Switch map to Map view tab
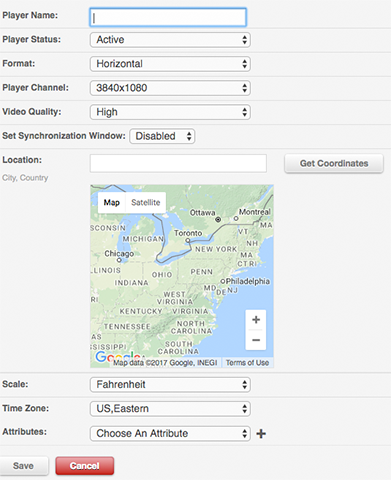The height and width of the screenshot is (480, 391). pyautogui.click(x=112, y=202)
